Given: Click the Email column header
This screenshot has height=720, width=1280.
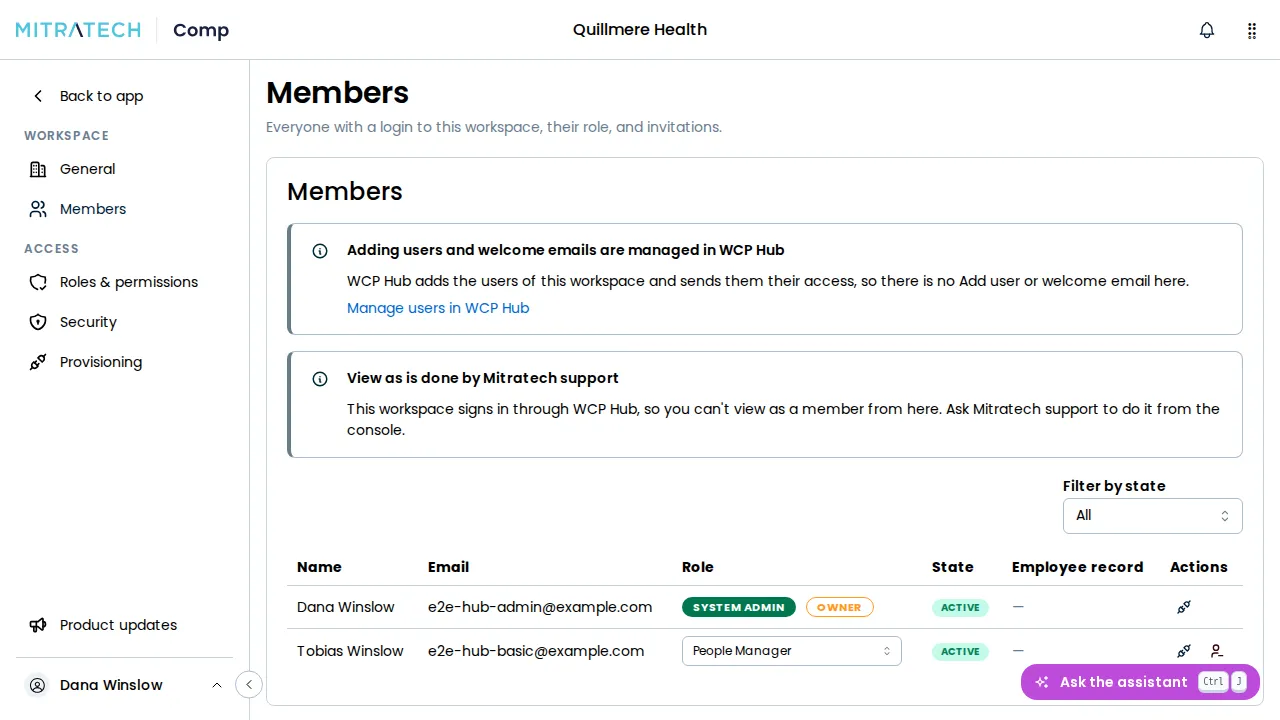Looking at the screenshot, I should coord(448,567).
